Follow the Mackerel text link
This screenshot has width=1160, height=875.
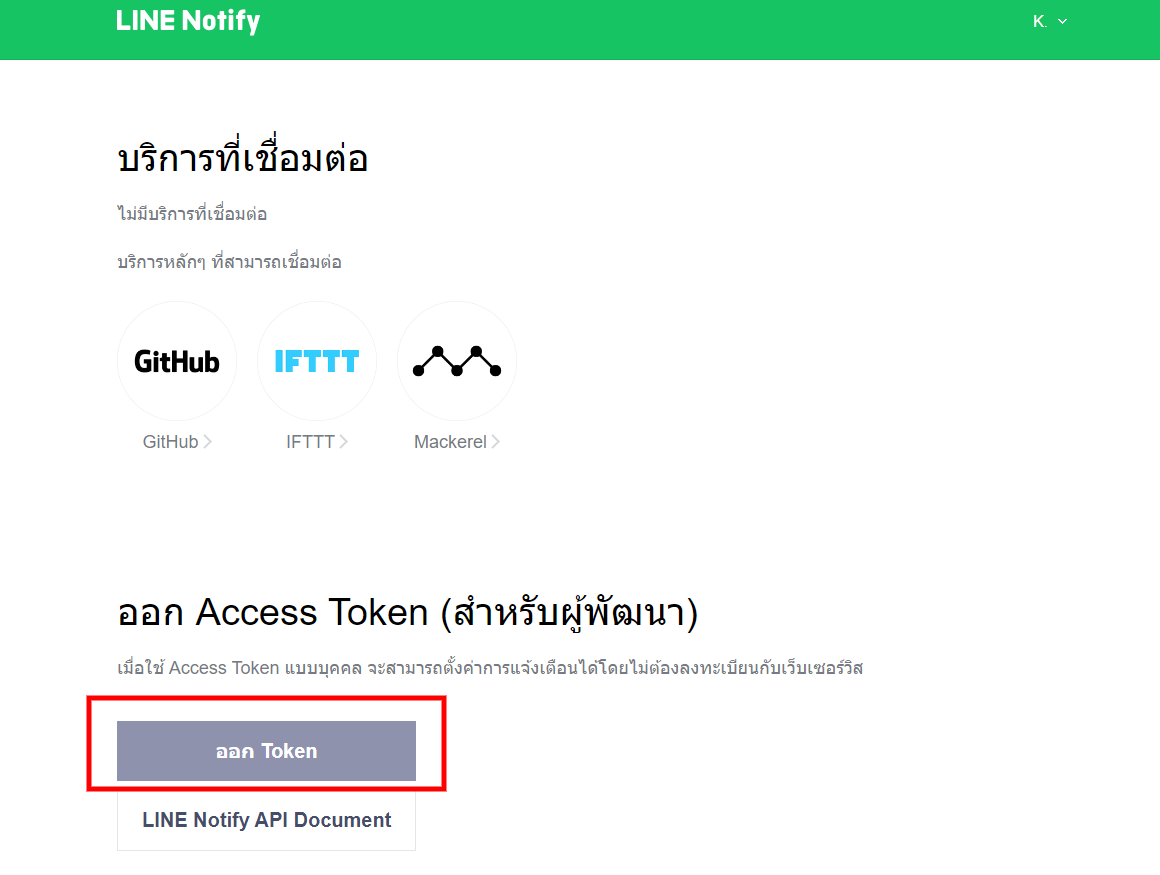click(450, 442)
